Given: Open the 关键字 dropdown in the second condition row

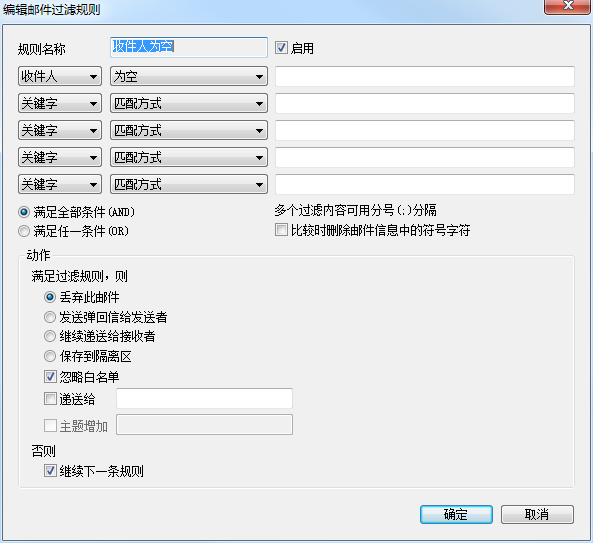Looking at the screenshot, I should [60, 103].
